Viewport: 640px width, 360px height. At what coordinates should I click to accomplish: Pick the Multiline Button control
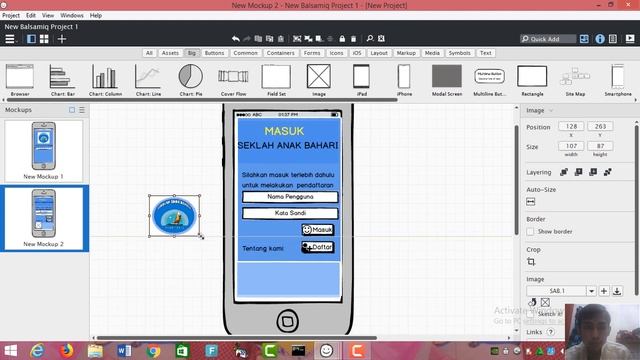click(489, 80)
